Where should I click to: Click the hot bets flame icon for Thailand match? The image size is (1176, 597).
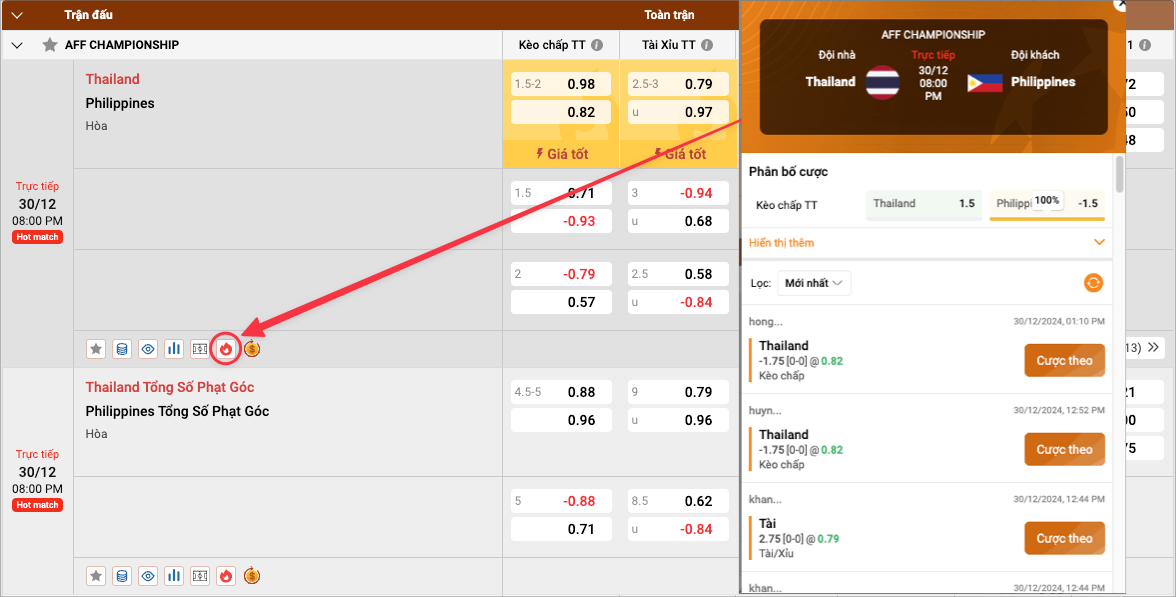[x=226, y=349]
